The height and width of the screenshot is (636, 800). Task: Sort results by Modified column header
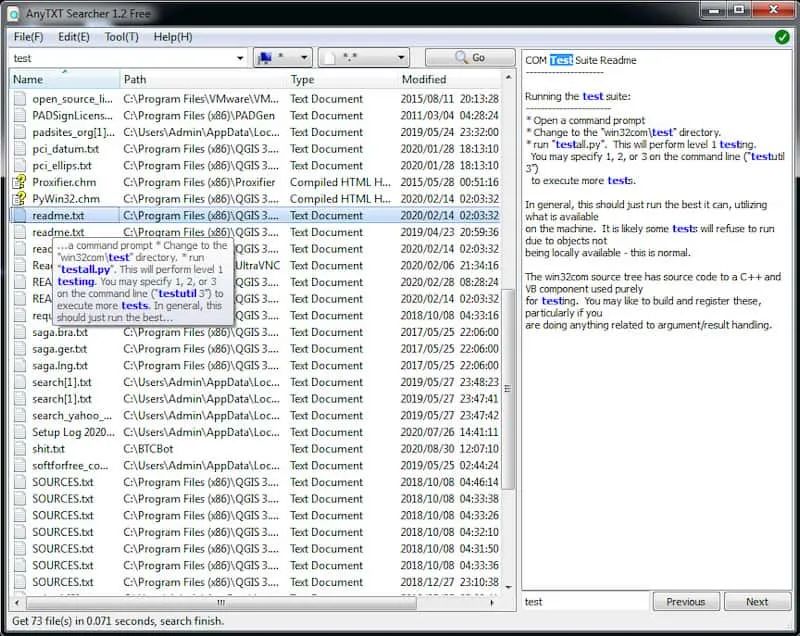click(x=424, y=79)
